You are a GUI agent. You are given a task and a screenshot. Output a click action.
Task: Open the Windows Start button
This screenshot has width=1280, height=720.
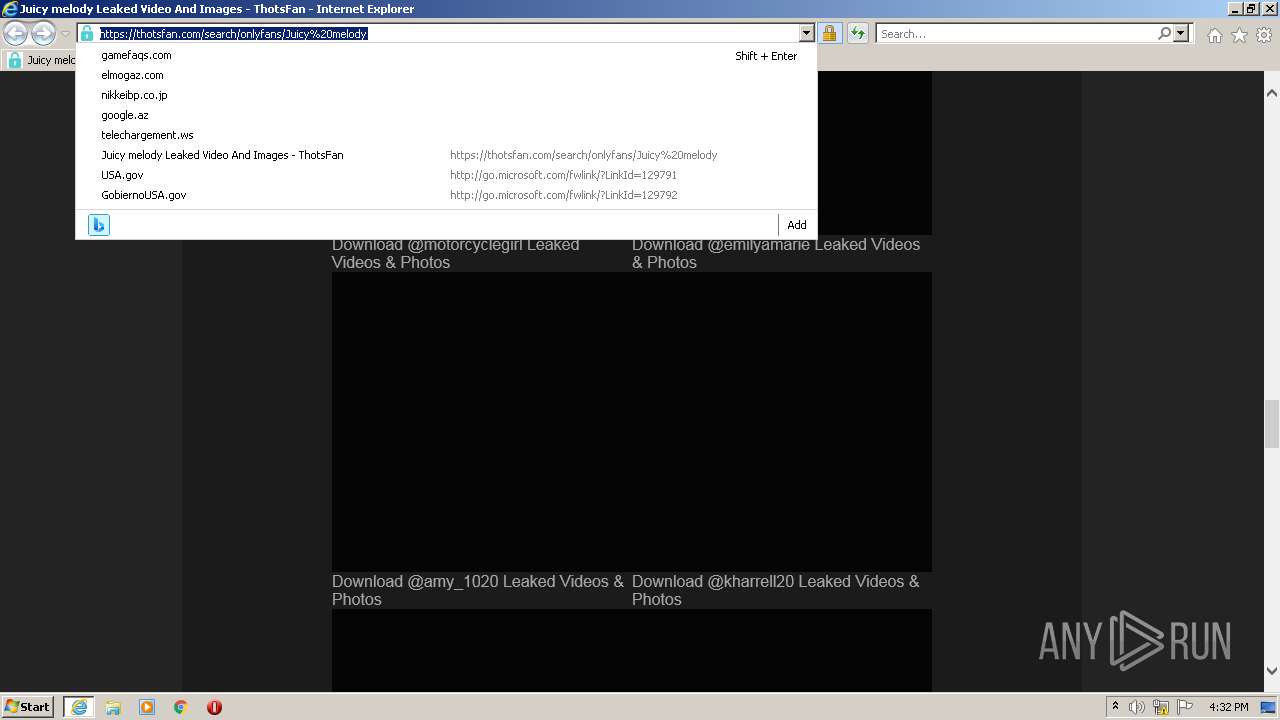(28, 707)
